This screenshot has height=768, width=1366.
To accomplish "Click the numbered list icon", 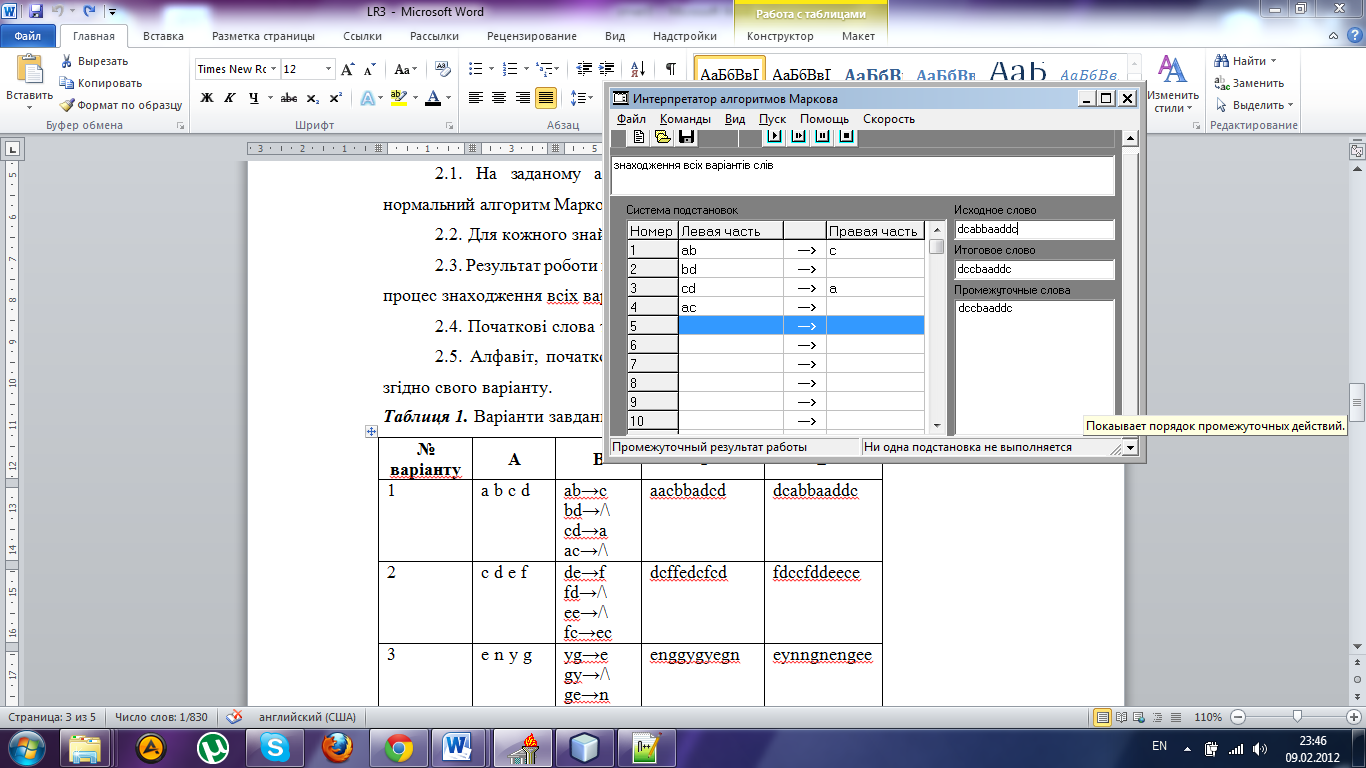I will (509, 69).
